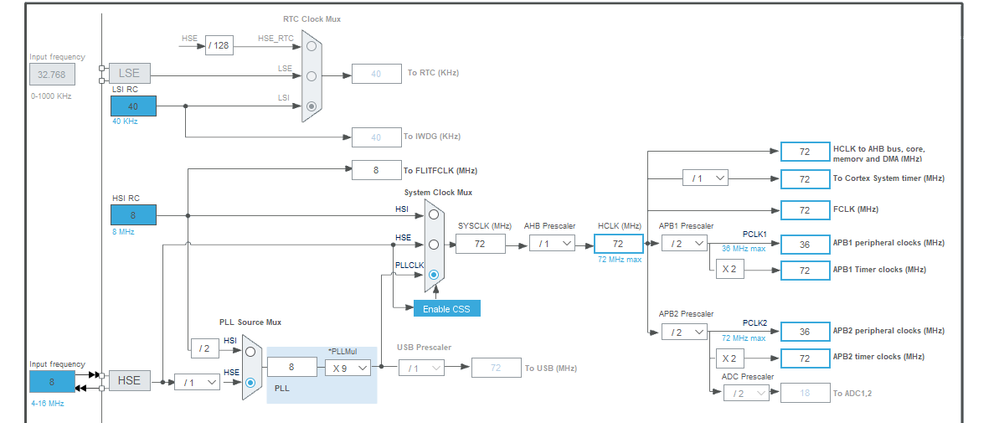This screenshot has height=423, width=999.
Task: Select PLLCLK radio in System Clock Mux
Action: (x=434, y=275)
